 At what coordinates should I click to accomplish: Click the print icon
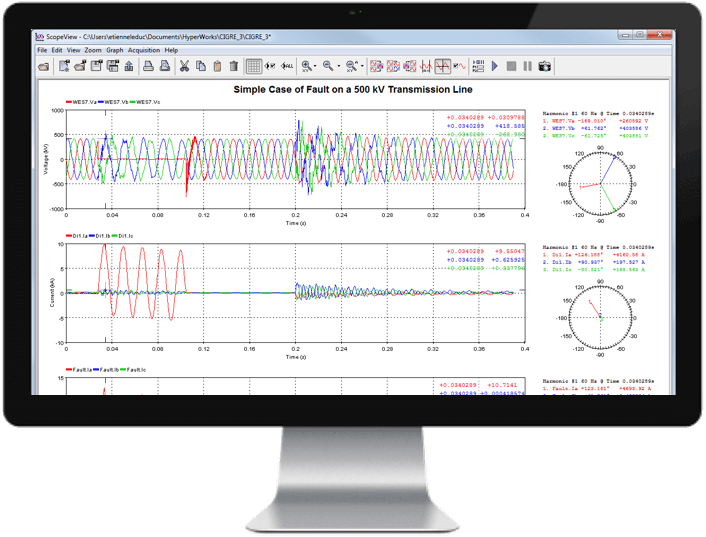point(148,67)
